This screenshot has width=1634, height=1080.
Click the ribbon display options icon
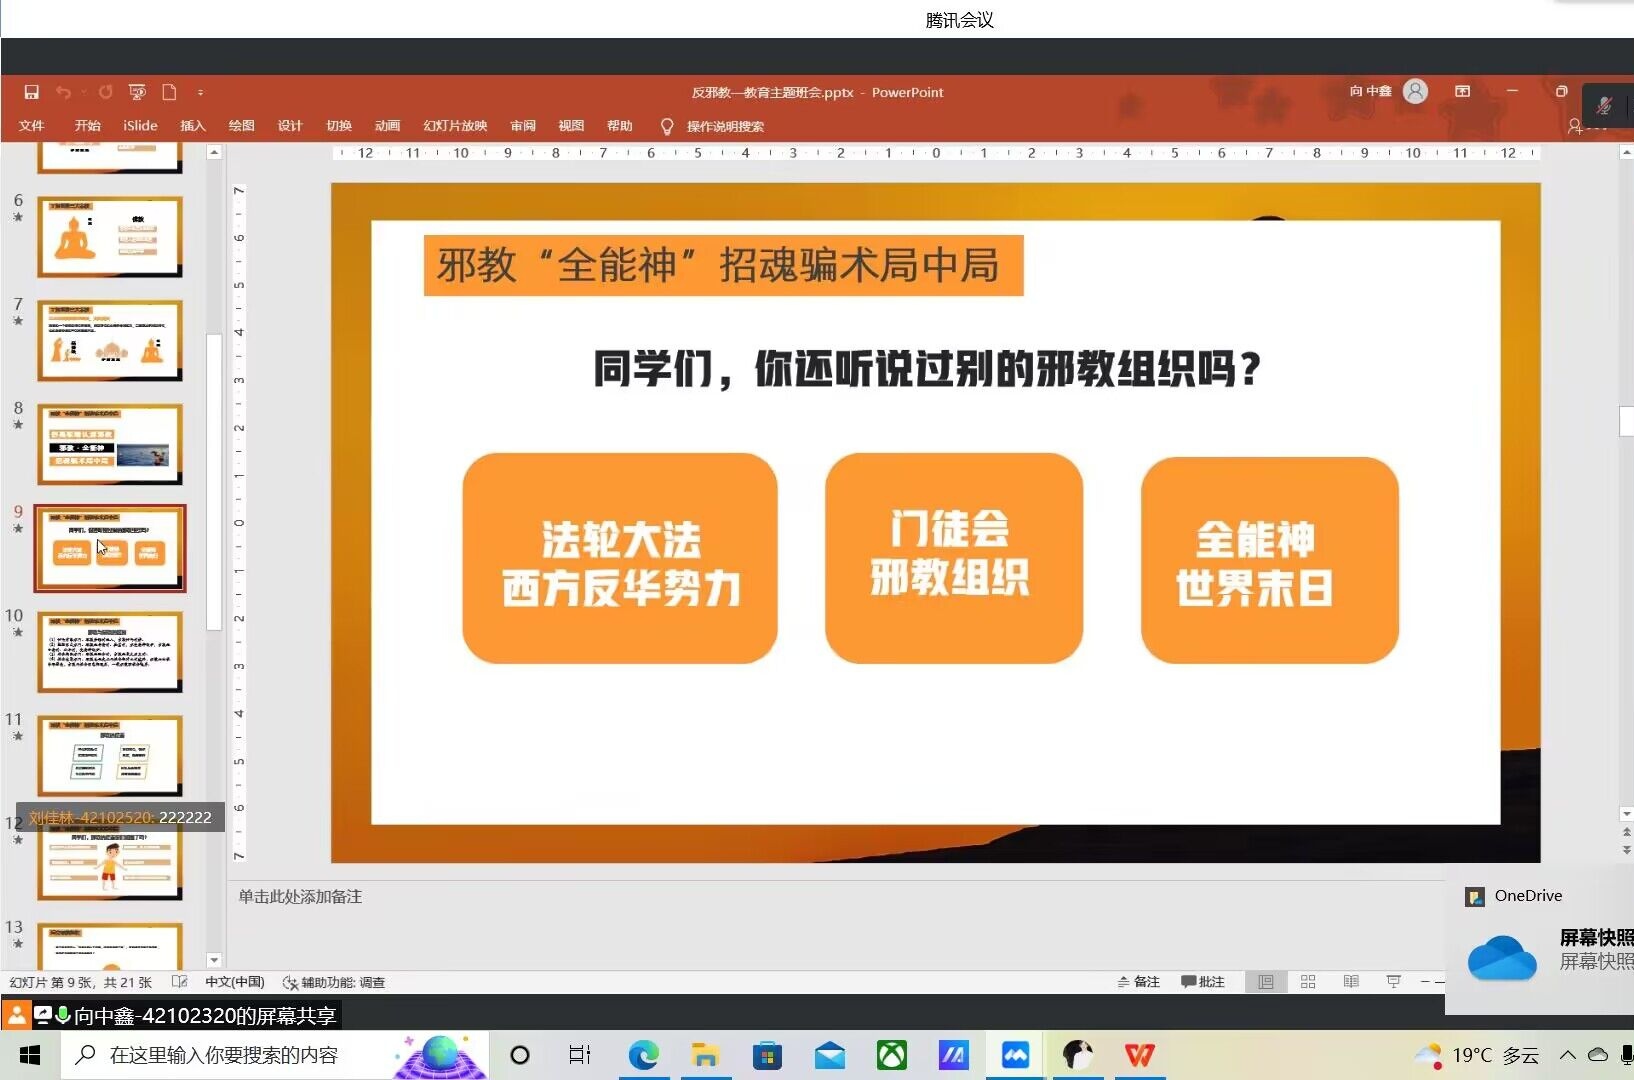tap(1462, 91)
